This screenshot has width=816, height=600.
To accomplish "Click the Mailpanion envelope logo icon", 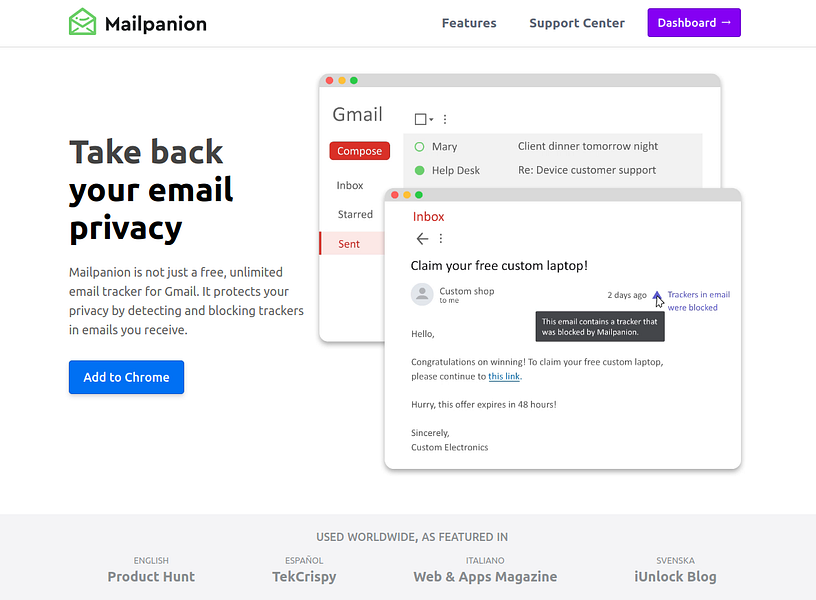I will pos(82,22).
